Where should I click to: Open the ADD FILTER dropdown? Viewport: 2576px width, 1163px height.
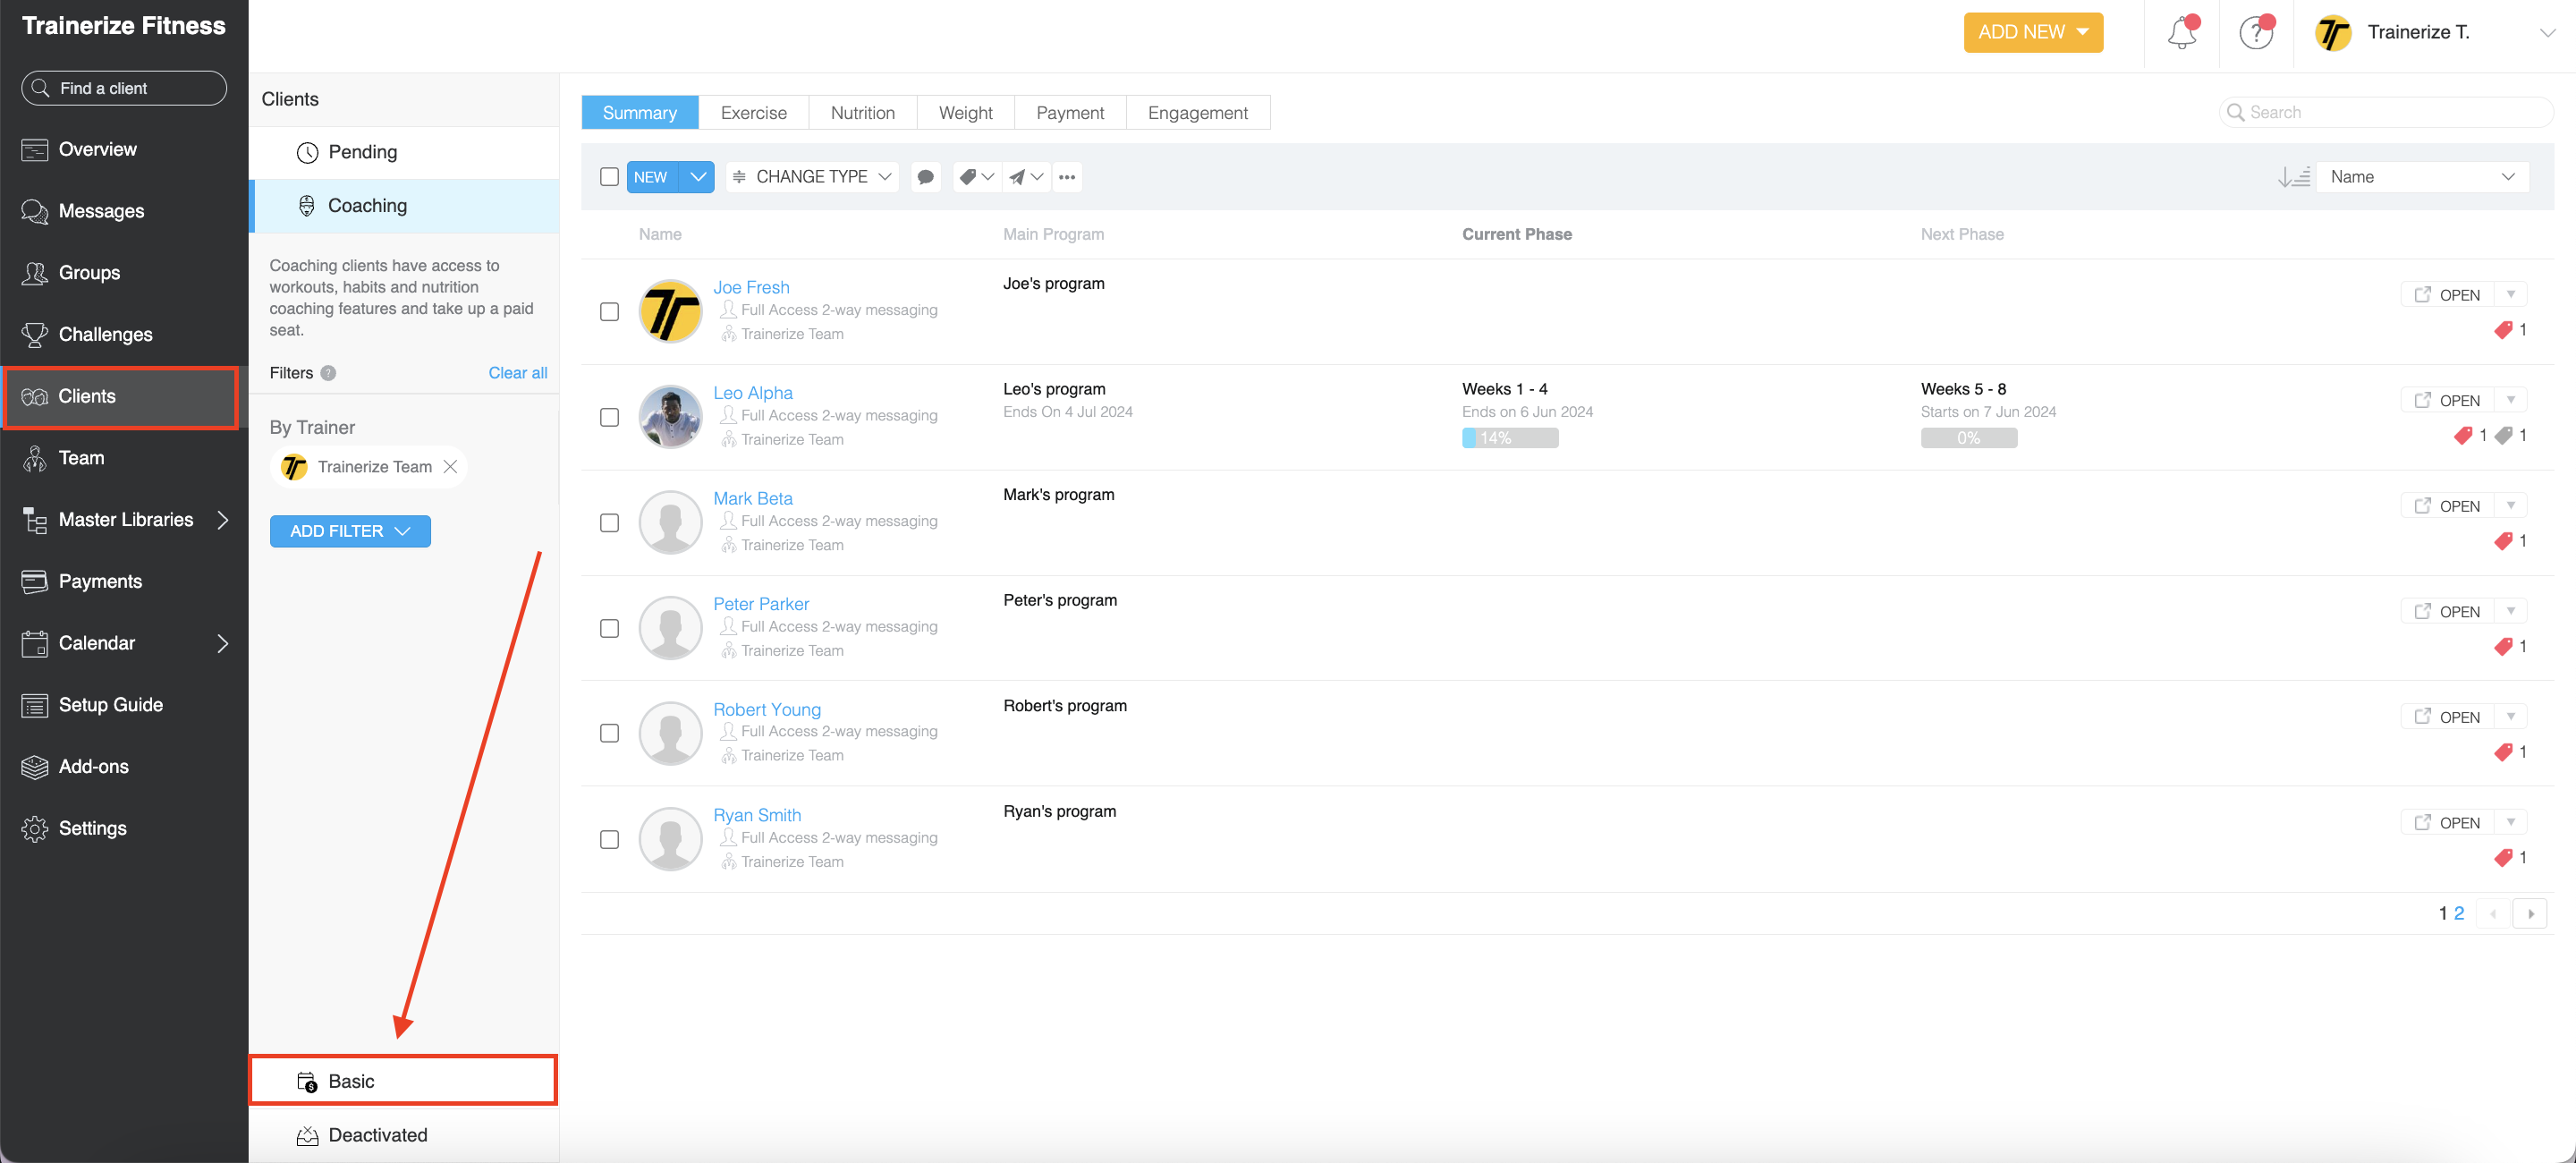[x=350, y=532]
